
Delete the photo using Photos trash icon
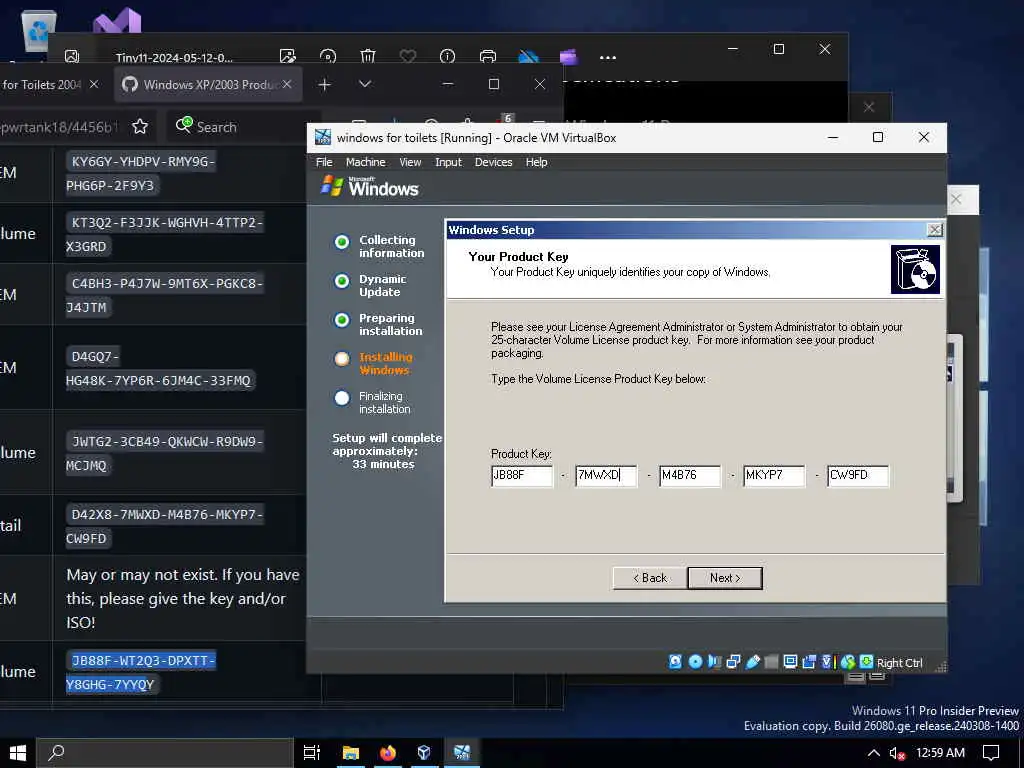point(368,56)
